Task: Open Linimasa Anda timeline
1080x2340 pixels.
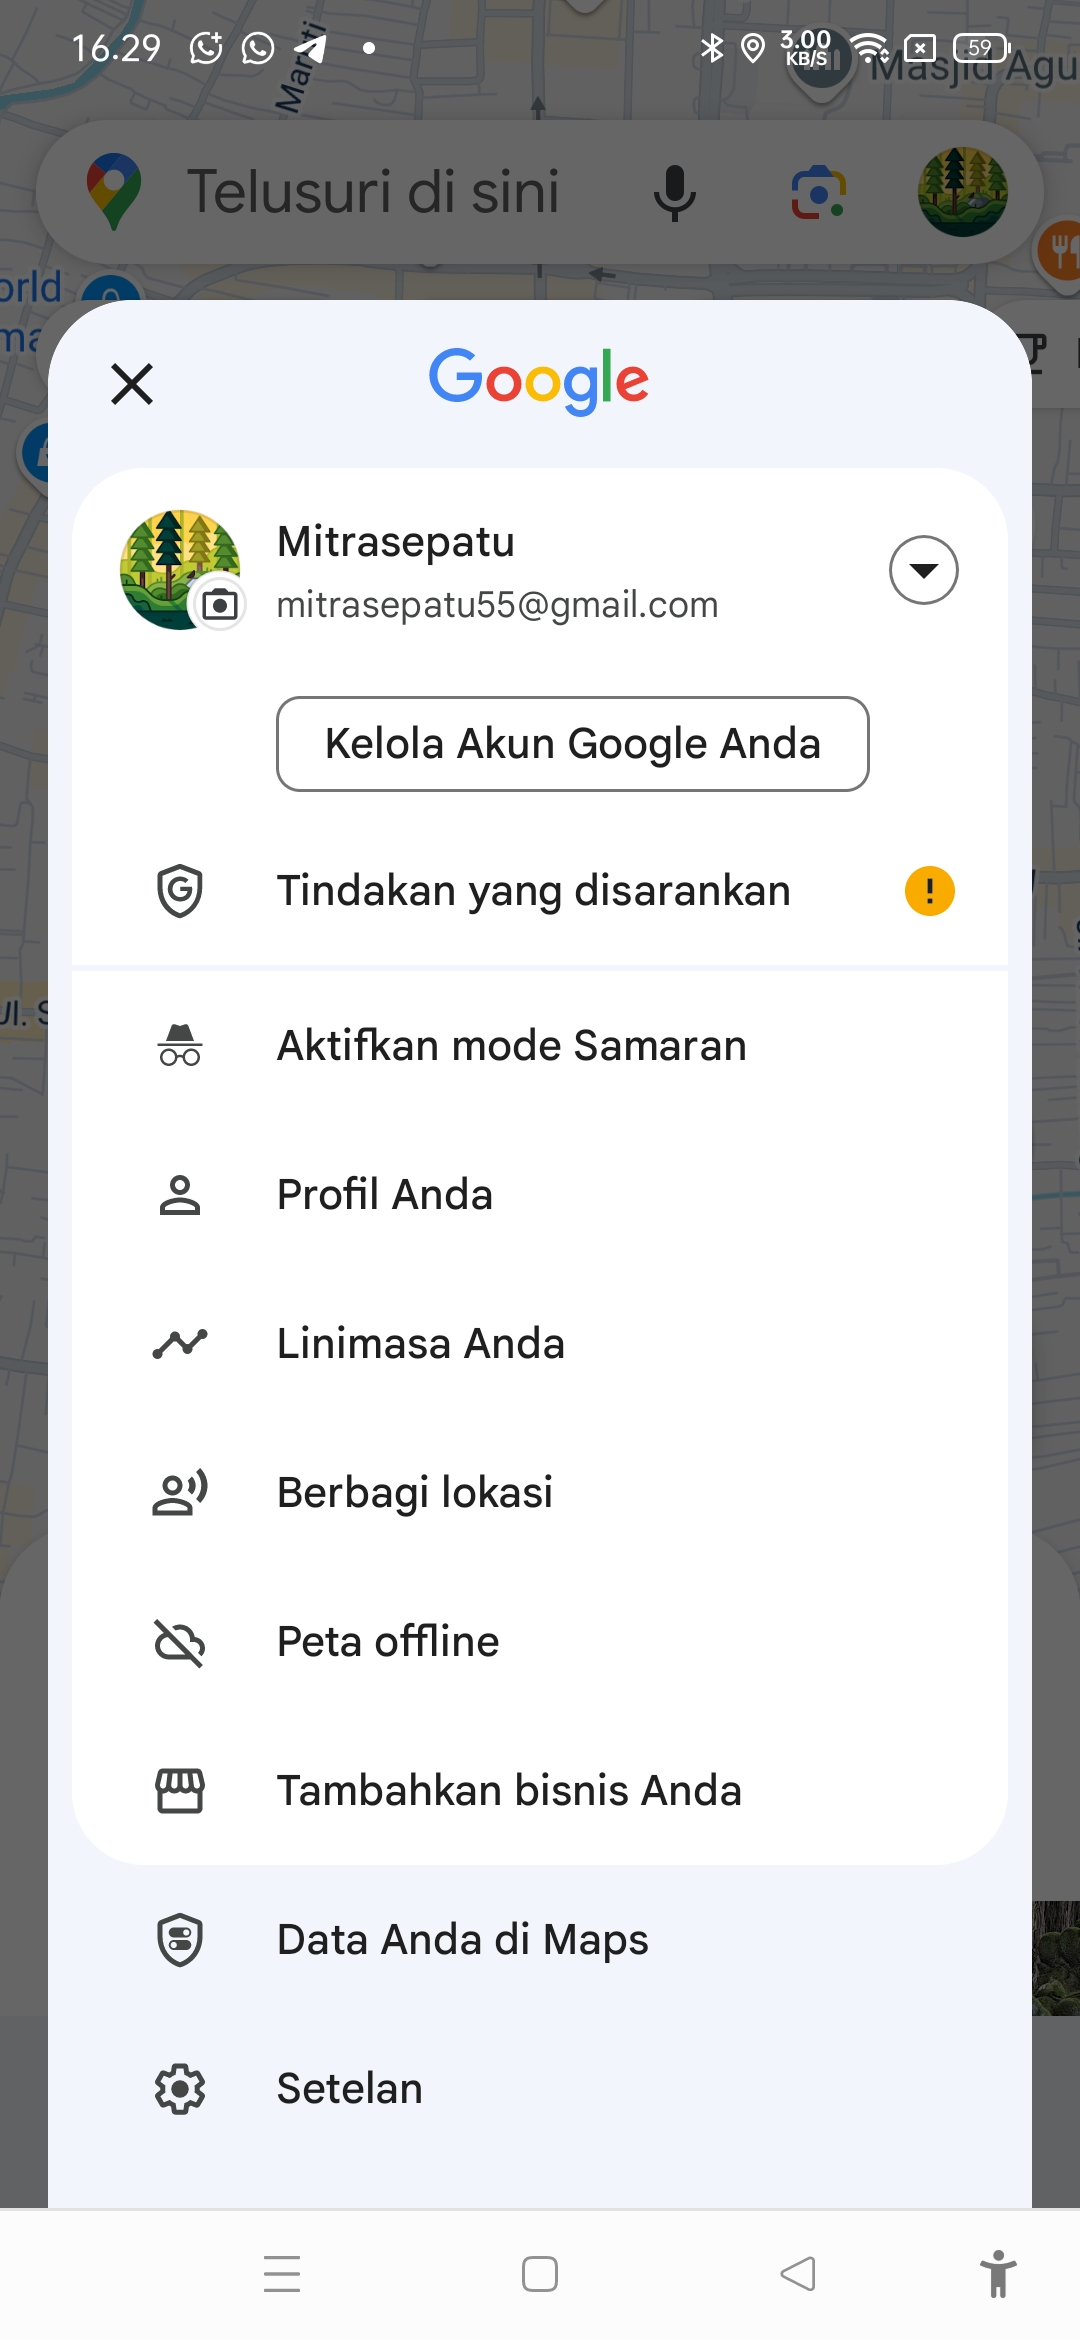Action: [x=540, y=1344]
